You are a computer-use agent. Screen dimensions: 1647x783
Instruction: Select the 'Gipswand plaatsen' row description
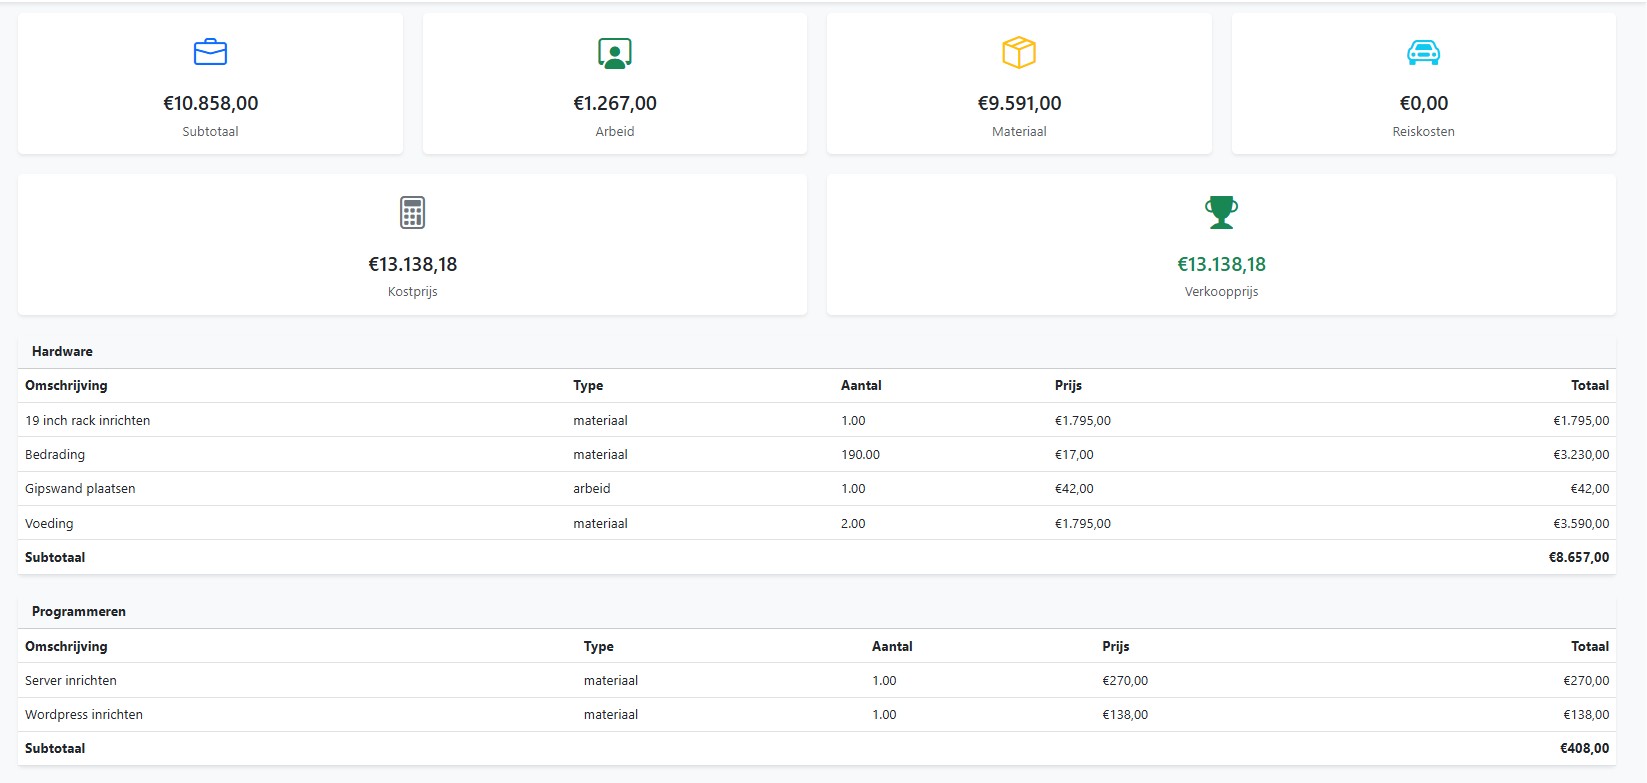tap(80, 489)
